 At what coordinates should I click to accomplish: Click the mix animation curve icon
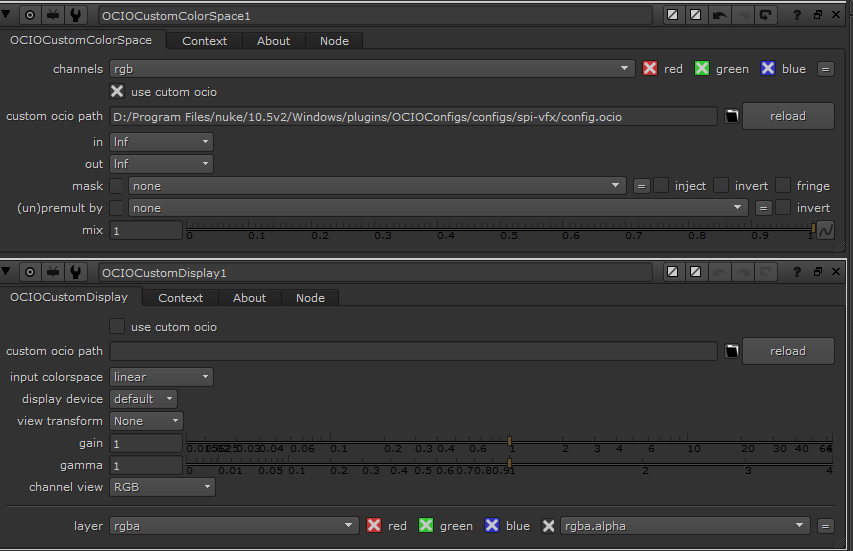(825, 231)
